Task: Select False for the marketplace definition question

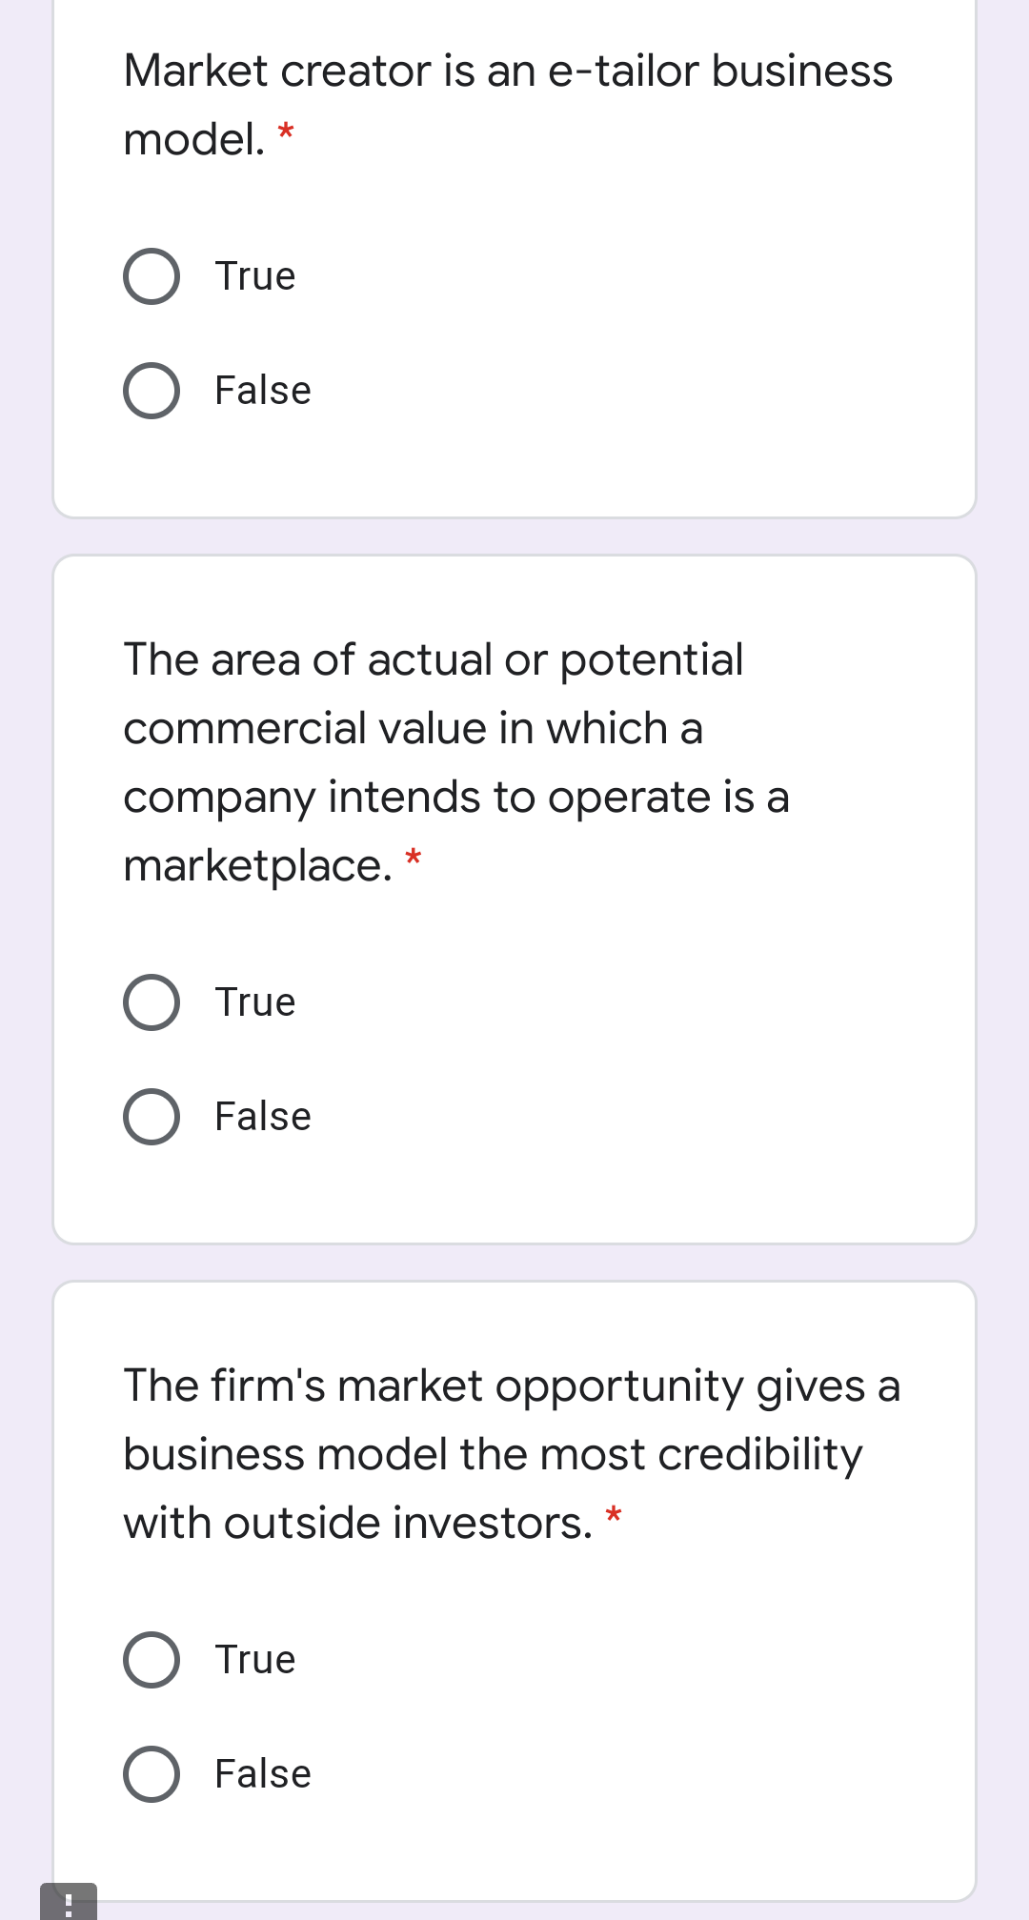Action: click(152, 1116)
